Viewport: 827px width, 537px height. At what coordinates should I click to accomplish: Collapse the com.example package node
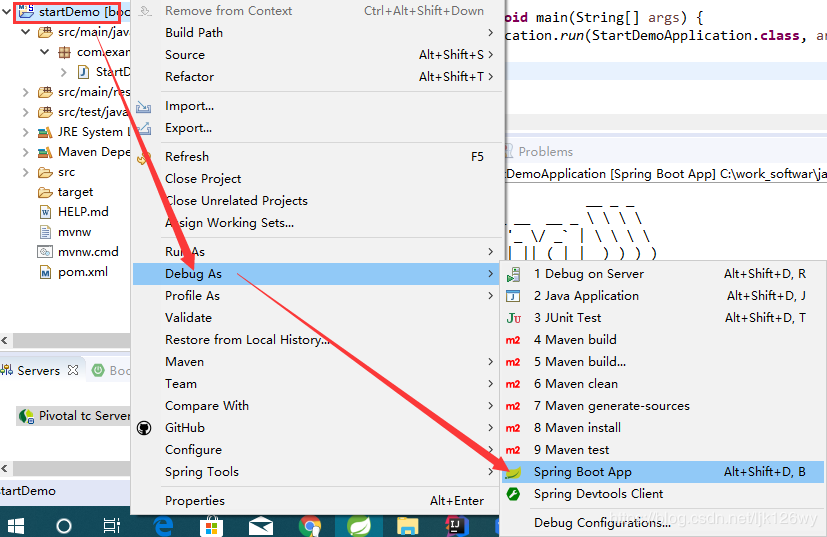tap(45, 52)
